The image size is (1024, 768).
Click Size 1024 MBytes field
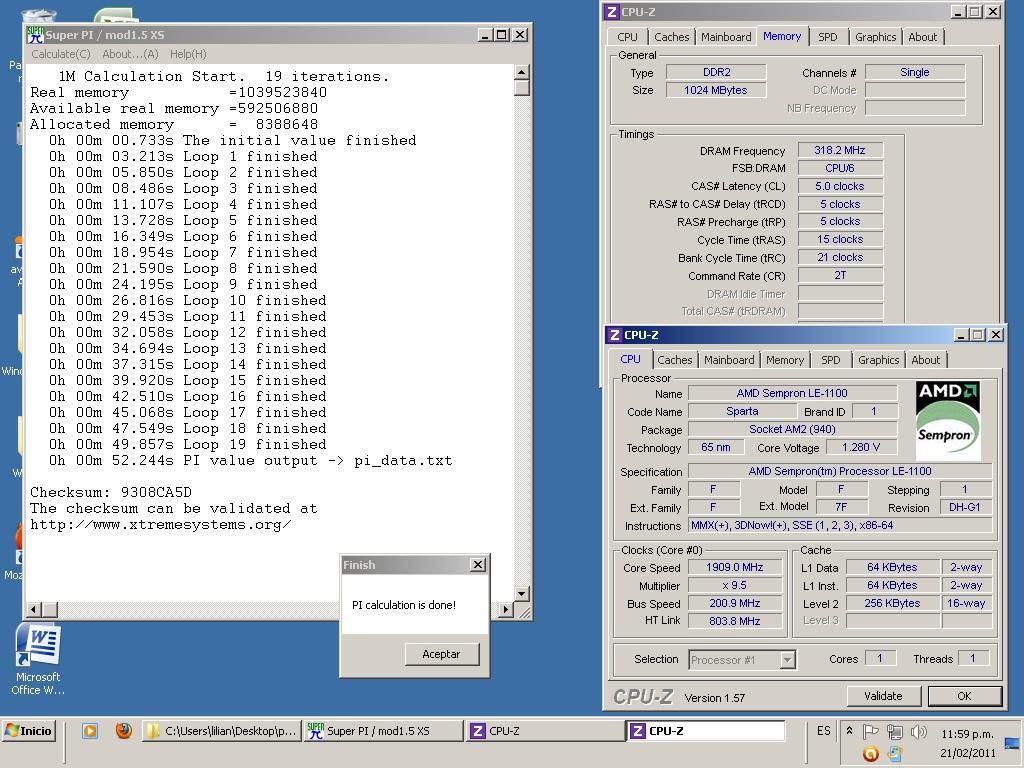pyautogui.click(x=716, y=90)
